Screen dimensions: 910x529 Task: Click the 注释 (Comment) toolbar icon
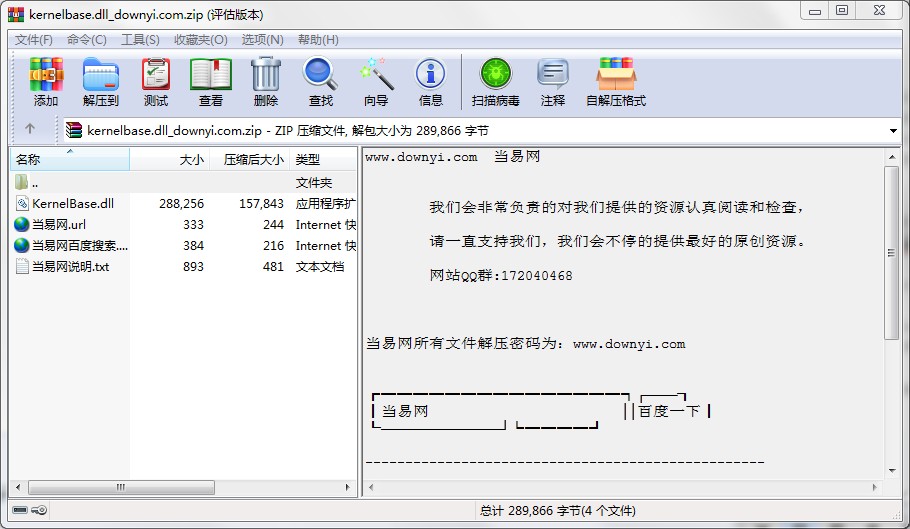coord(552,75)
